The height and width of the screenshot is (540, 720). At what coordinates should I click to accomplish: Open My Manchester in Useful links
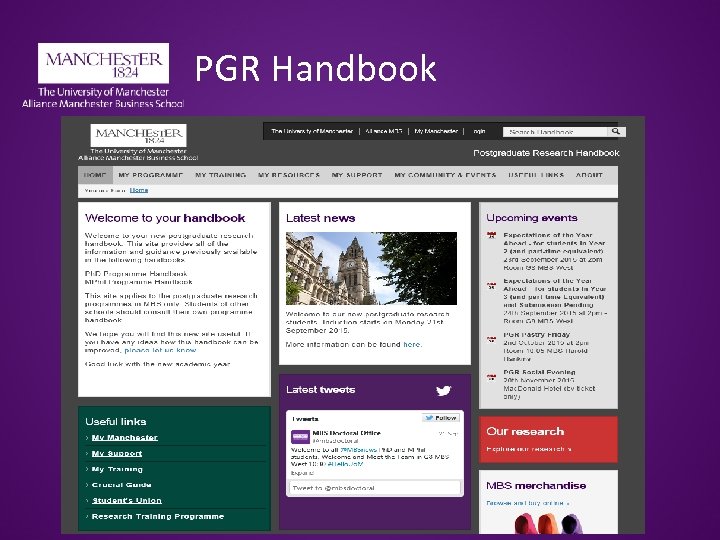(x=124, y=438)
